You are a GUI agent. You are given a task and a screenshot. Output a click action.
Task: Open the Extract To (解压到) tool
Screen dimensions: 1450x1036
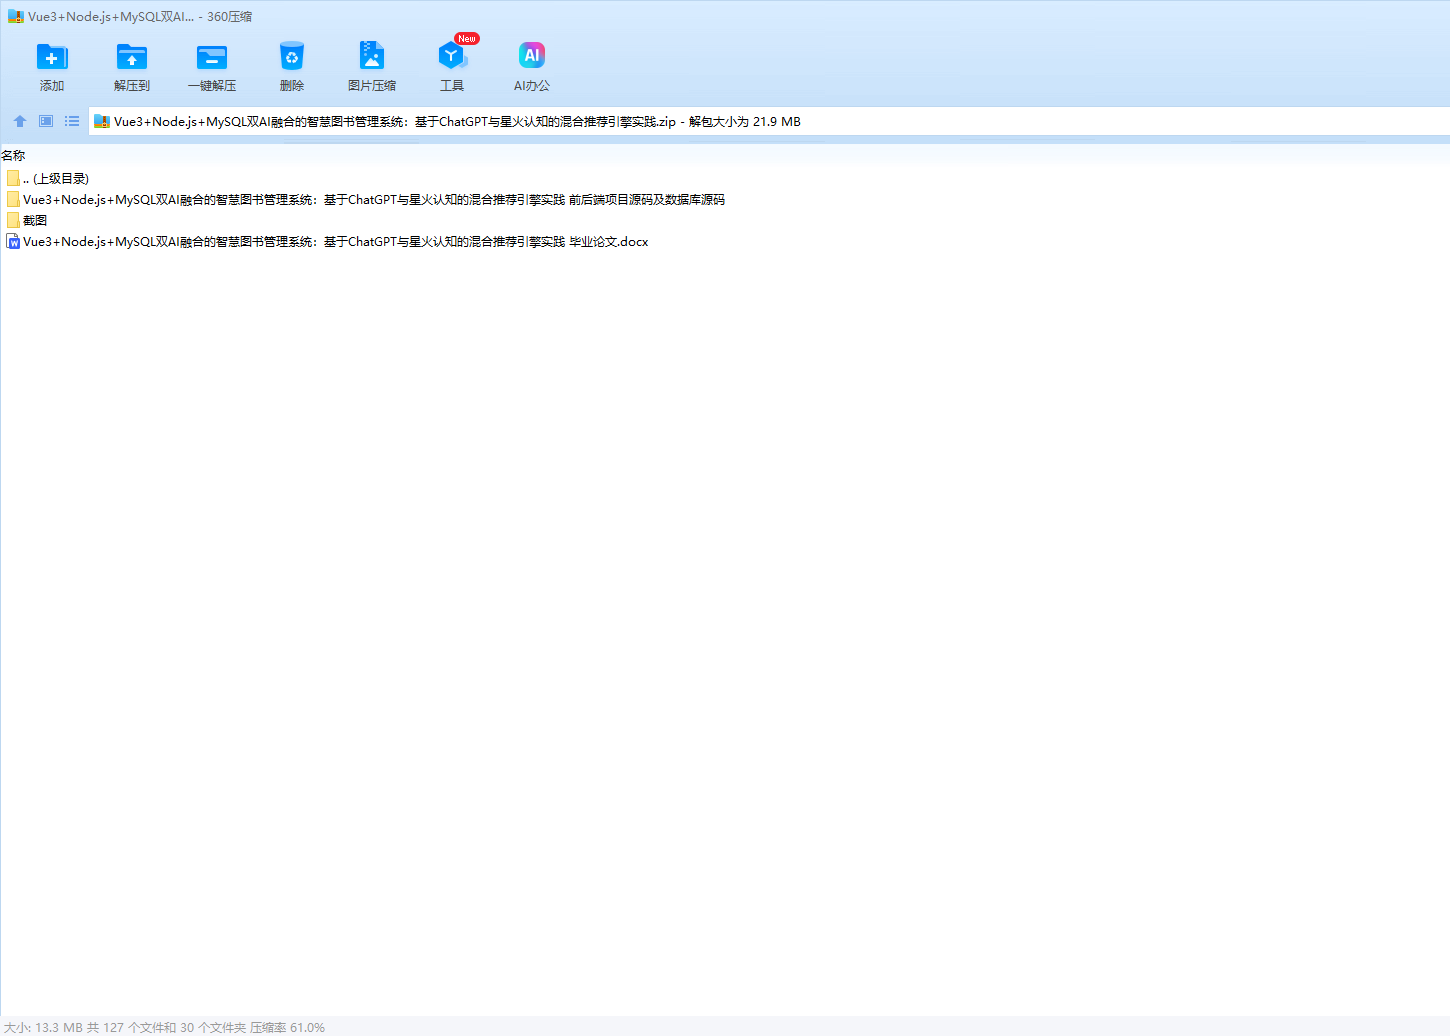(x=132, y=57)
